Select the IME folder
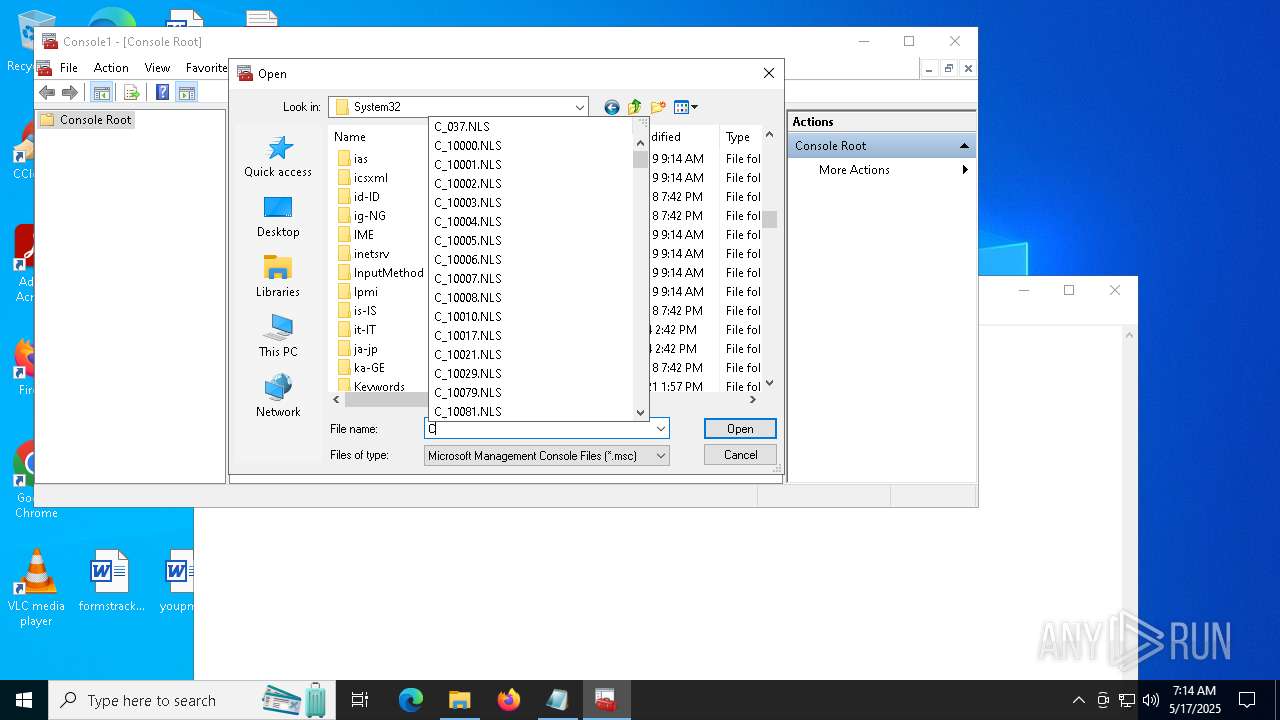 (355, 235)
